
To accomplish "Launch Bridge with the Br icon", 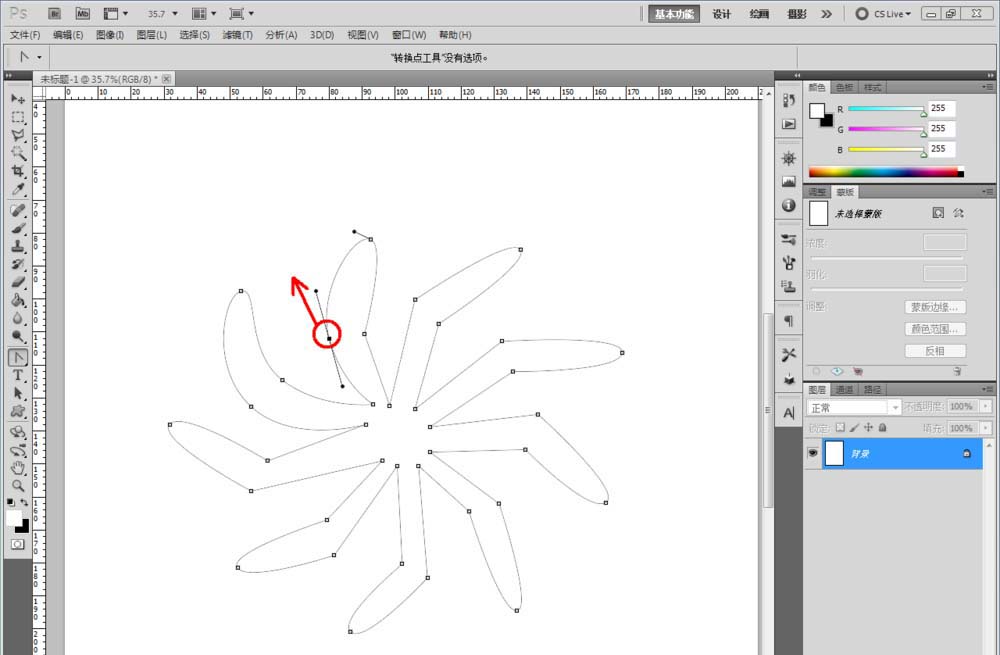I will 54,13.
